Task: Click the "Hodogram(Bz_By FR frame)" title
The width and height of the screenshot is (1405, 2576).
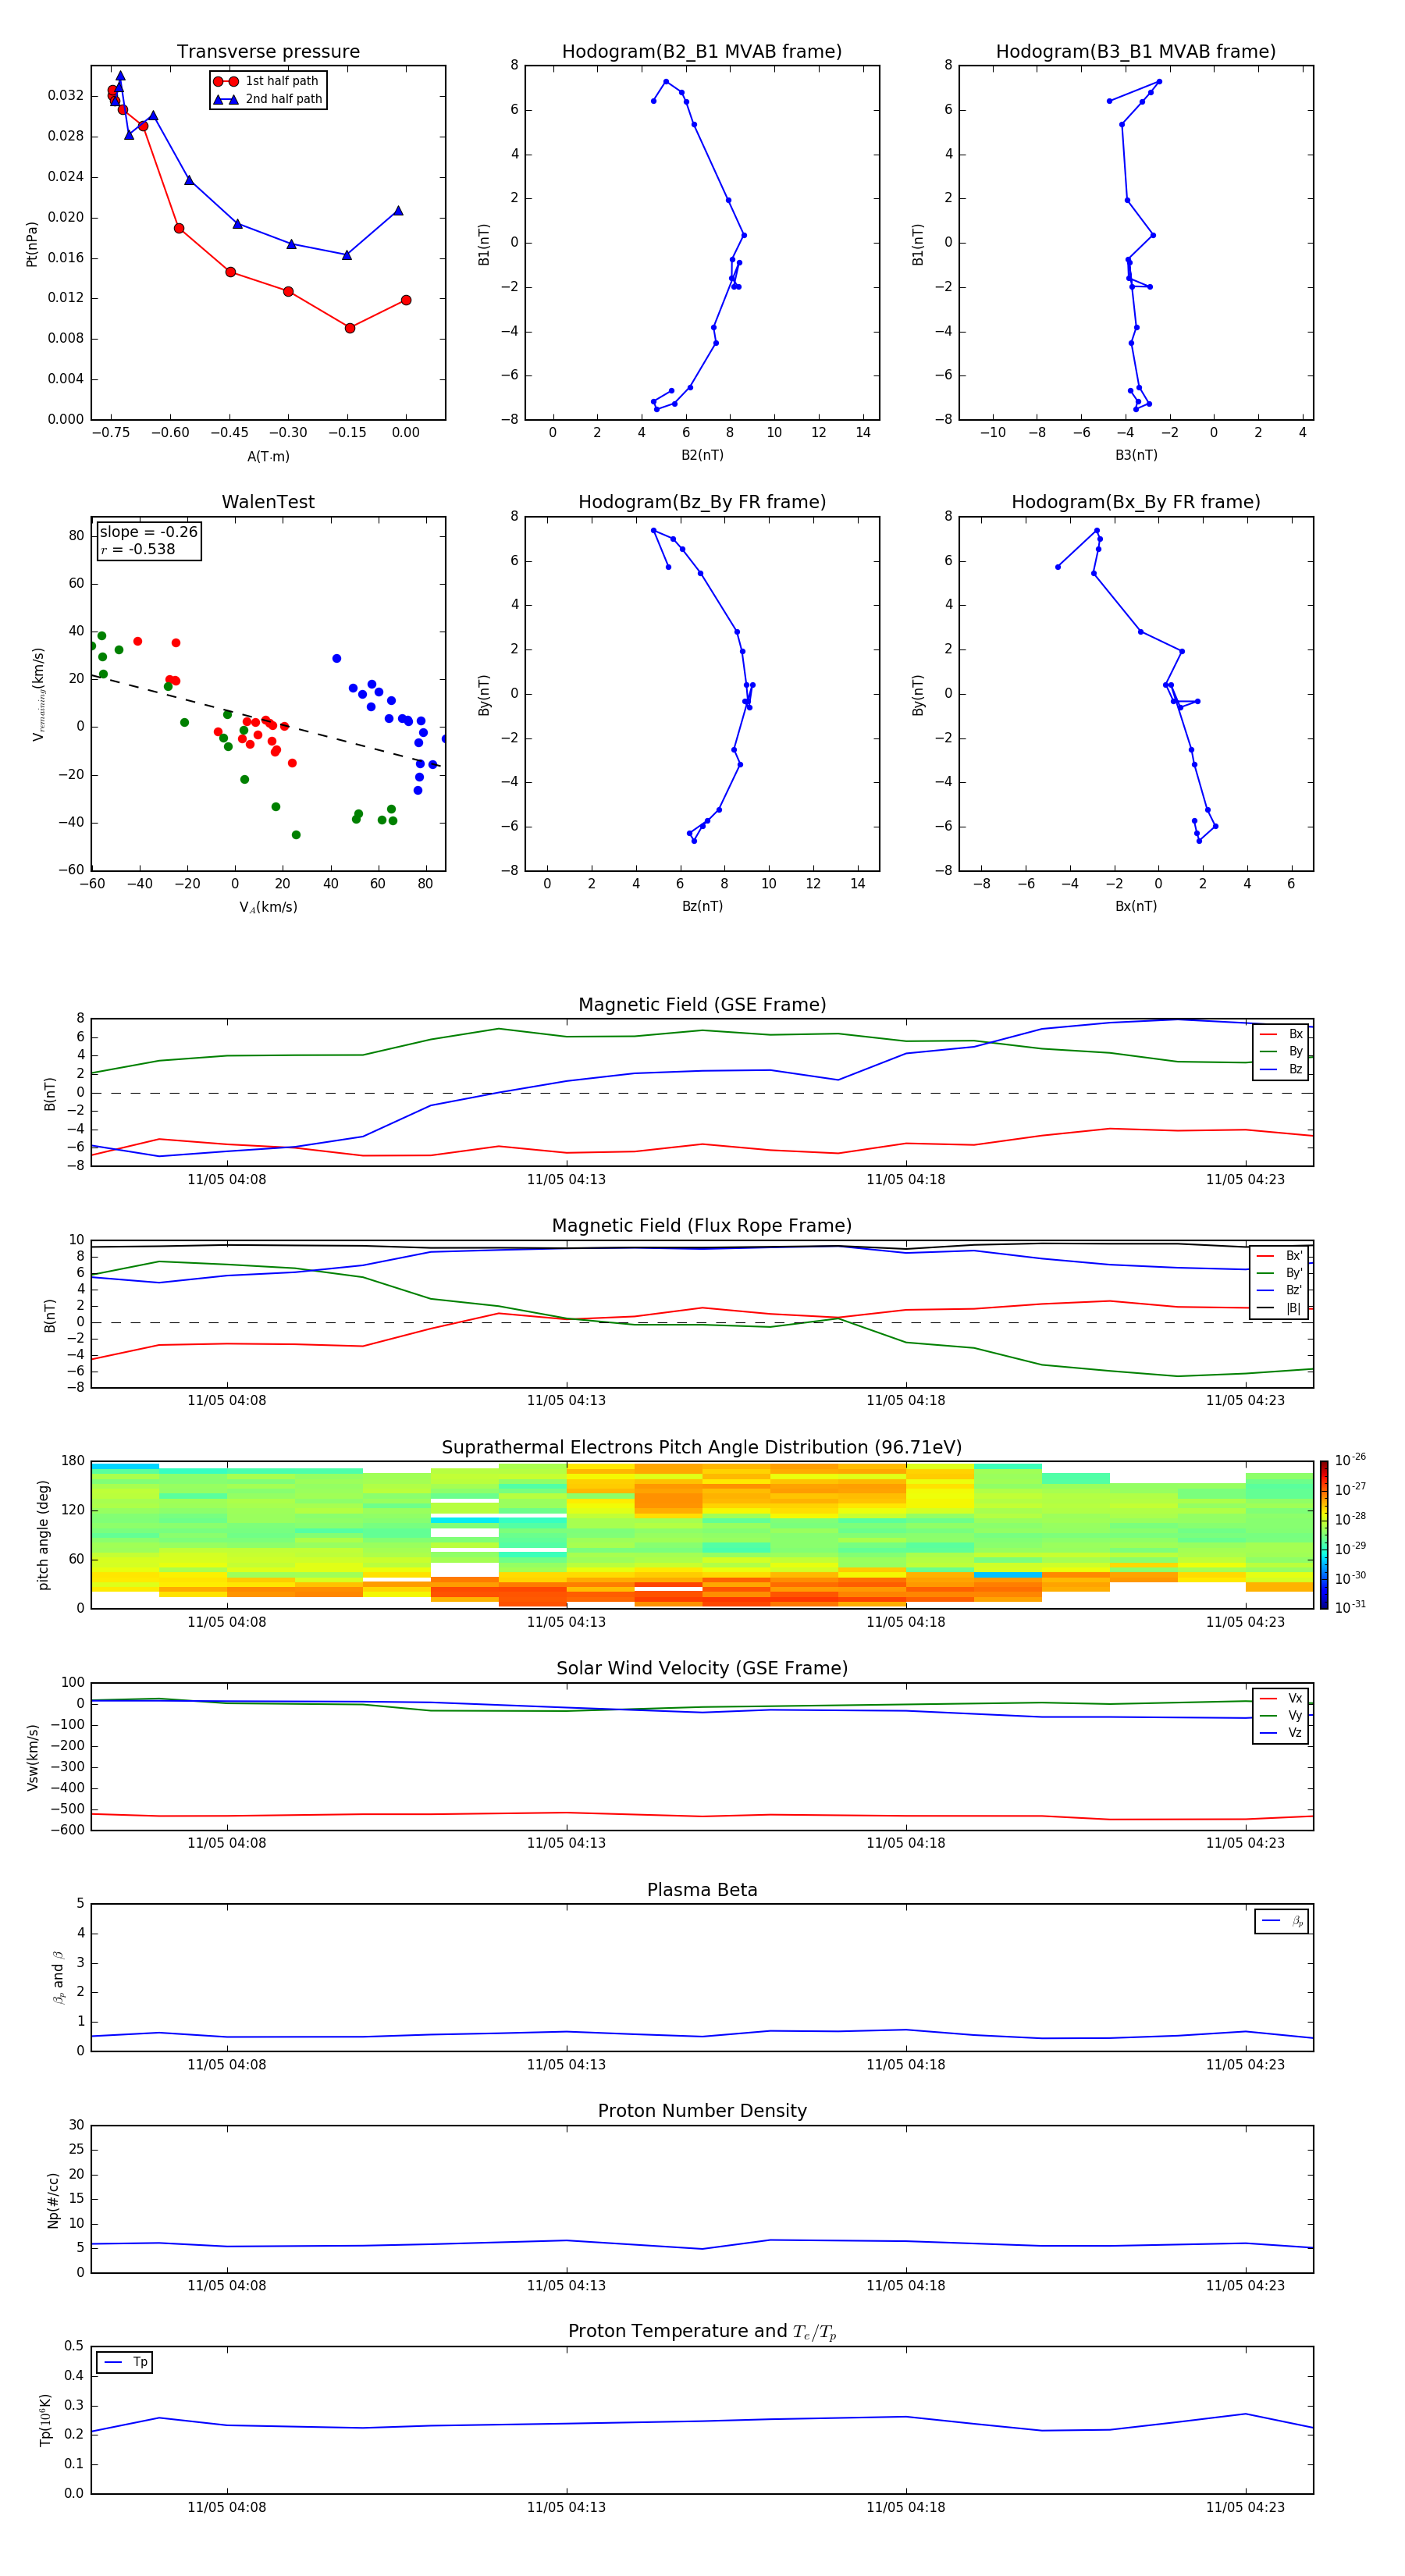Action: point(702,502)
